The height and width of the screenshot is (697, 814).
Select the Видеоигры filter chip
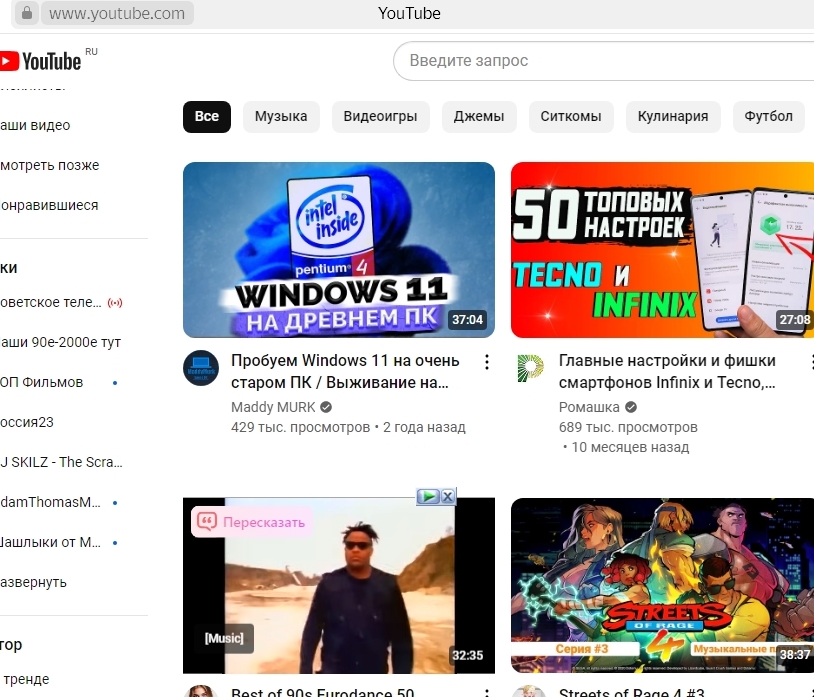381,116
